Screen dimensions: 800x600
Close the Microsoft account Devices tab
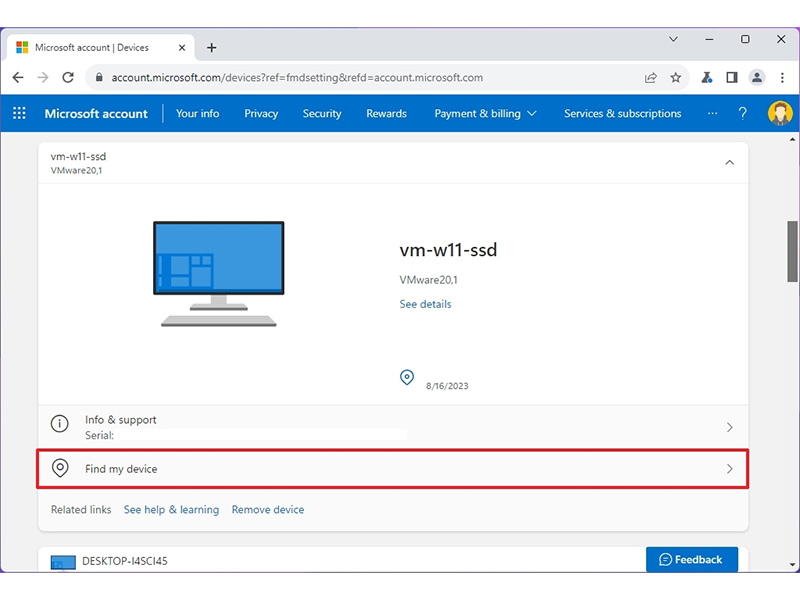point(182,47)
